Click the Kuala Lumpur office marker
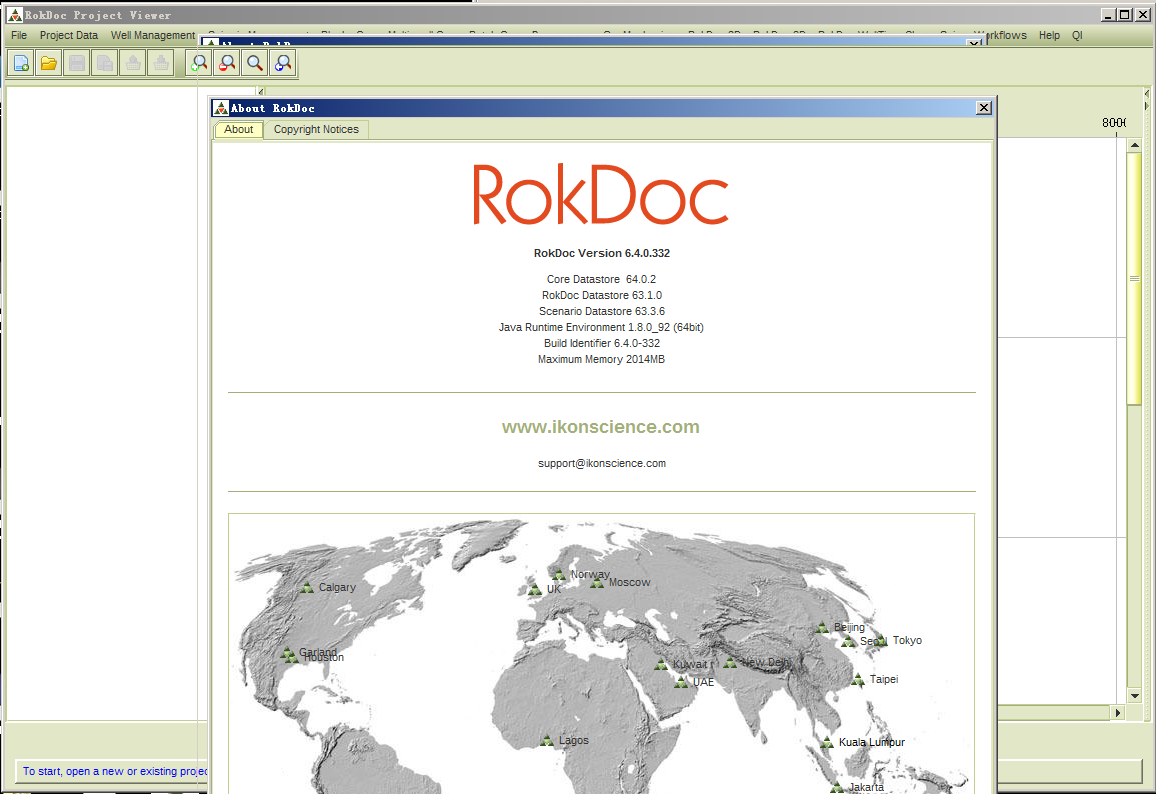Image resolution: width=1156 pixels, height=794 pixels. pos(827,742)
